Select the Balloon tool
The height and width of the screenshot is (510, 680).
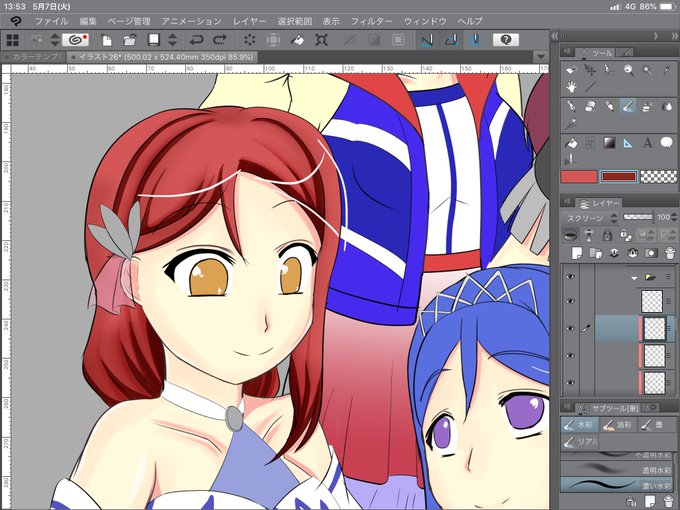point(667,143)
